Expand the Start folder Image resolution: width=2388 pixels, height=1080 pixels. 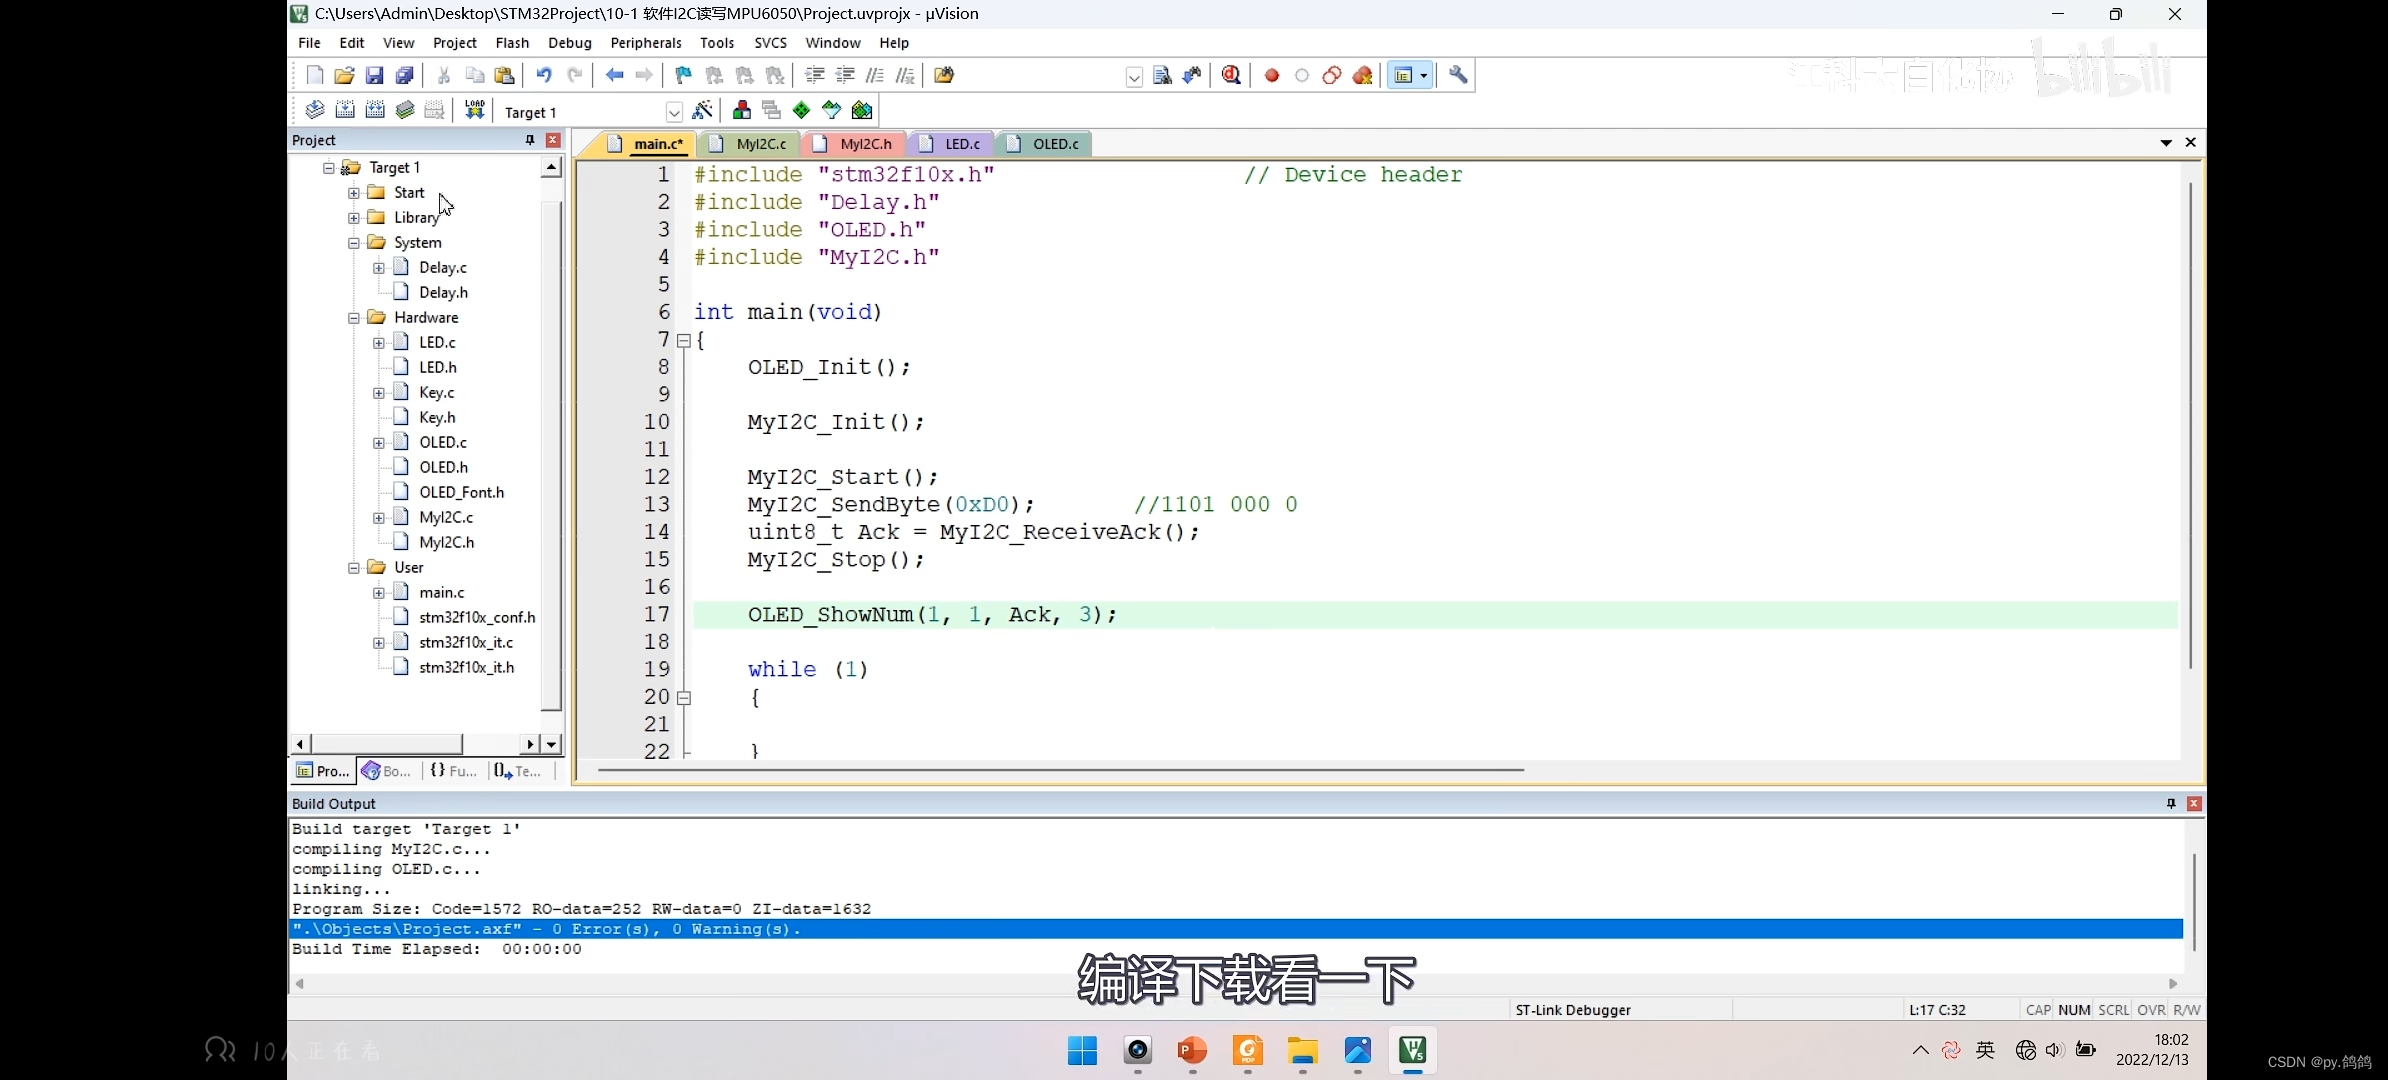(x=354, y=192)
